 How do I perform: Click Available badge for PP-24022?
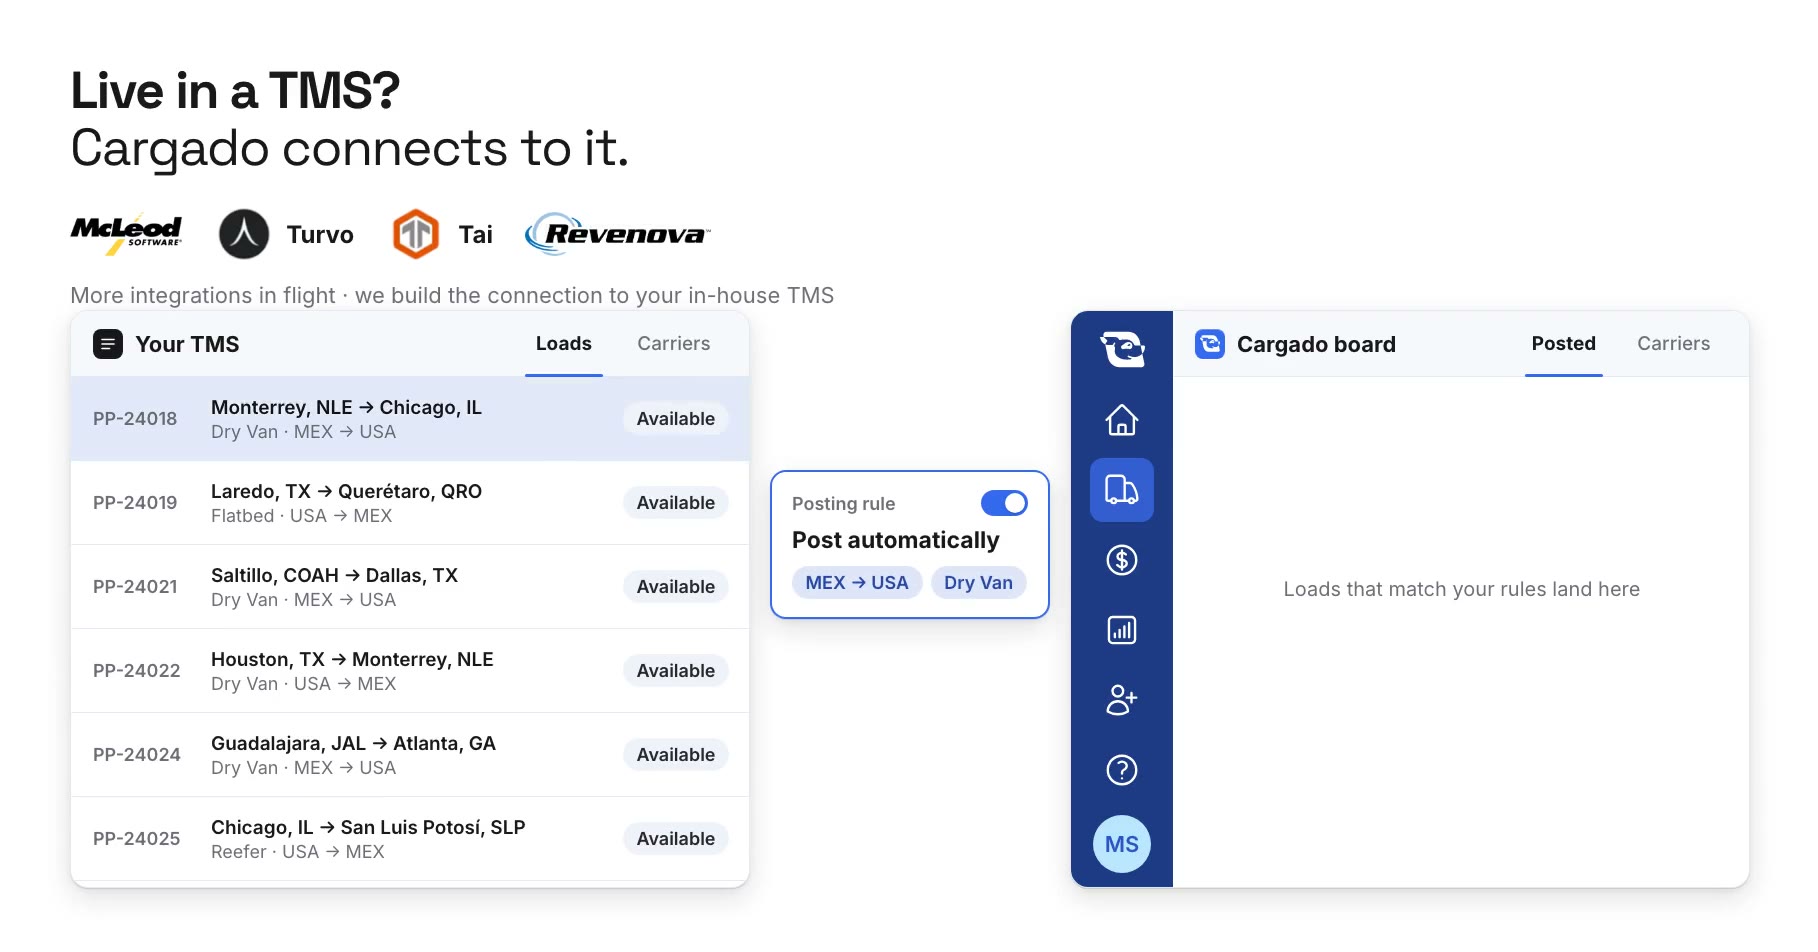tap(676, 671)
